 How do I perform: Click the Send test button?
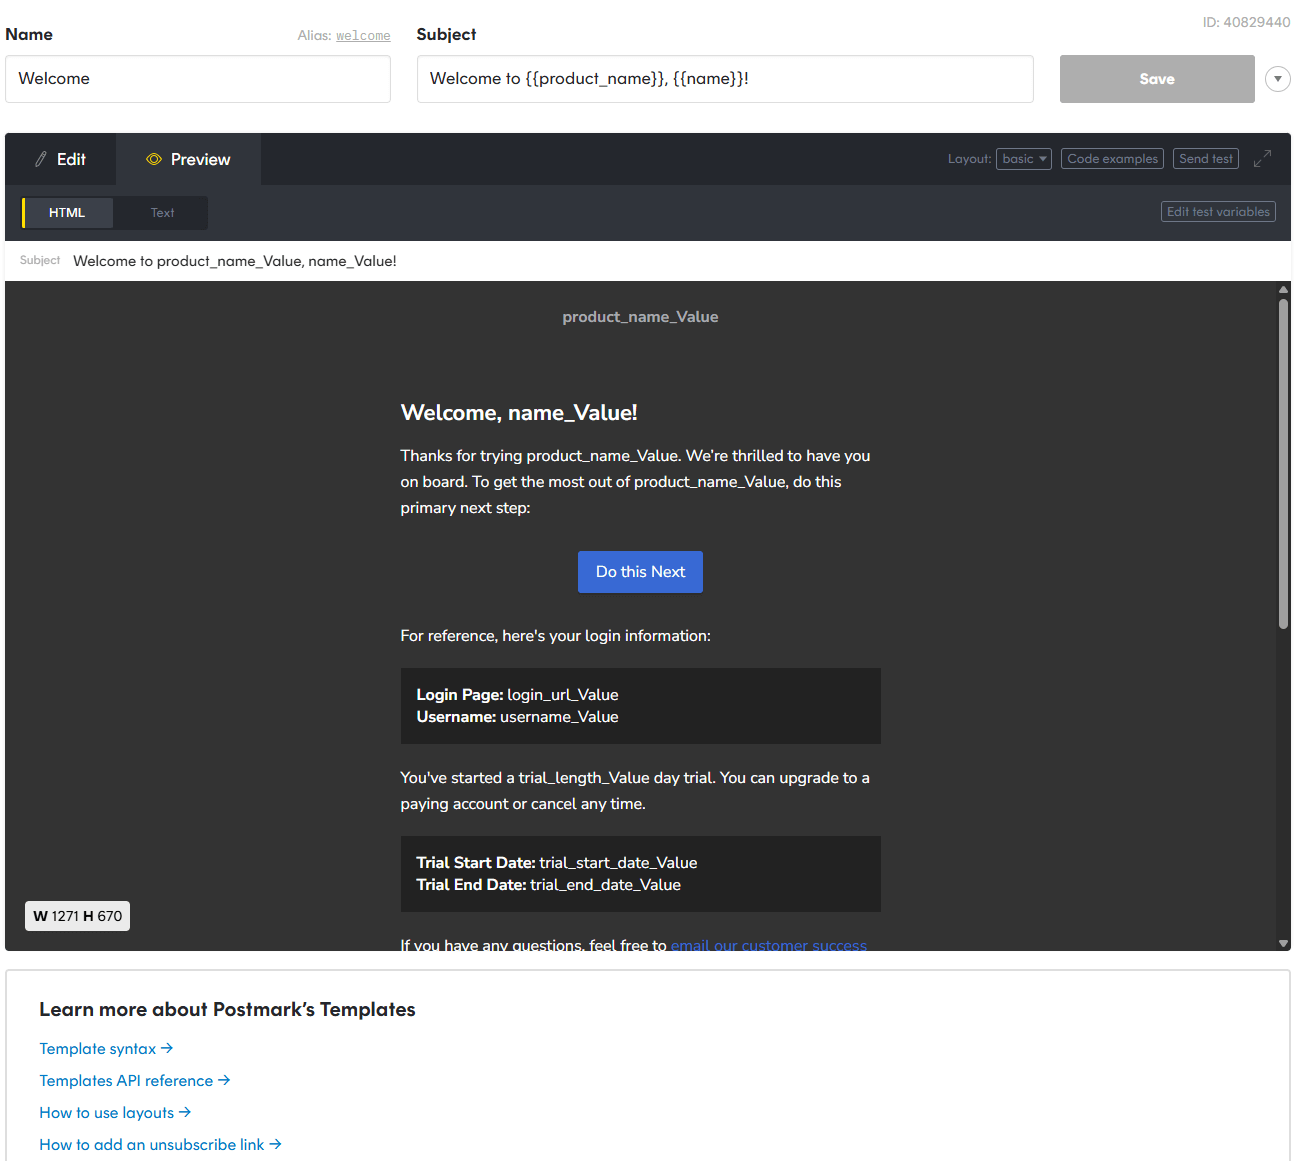pyautogui.click(x=1206, y=159)
